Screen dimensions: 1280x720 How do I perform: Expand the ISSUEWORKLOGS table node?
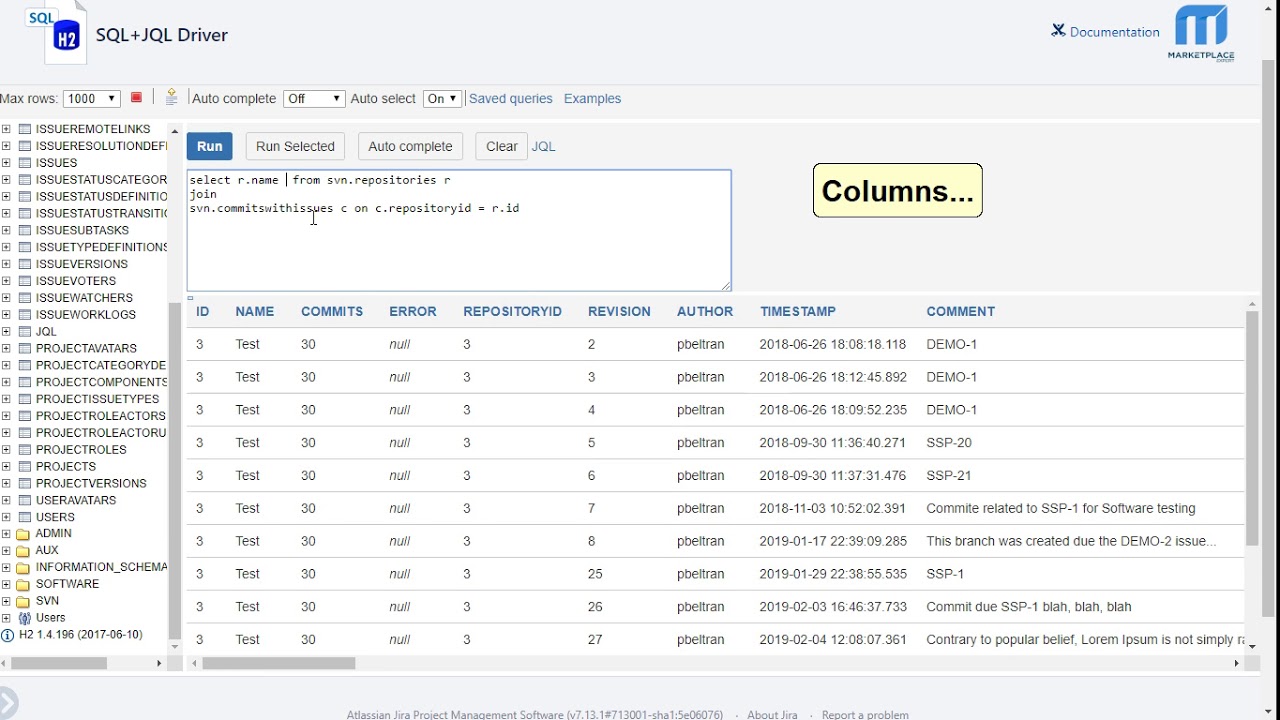pos(6,314)
